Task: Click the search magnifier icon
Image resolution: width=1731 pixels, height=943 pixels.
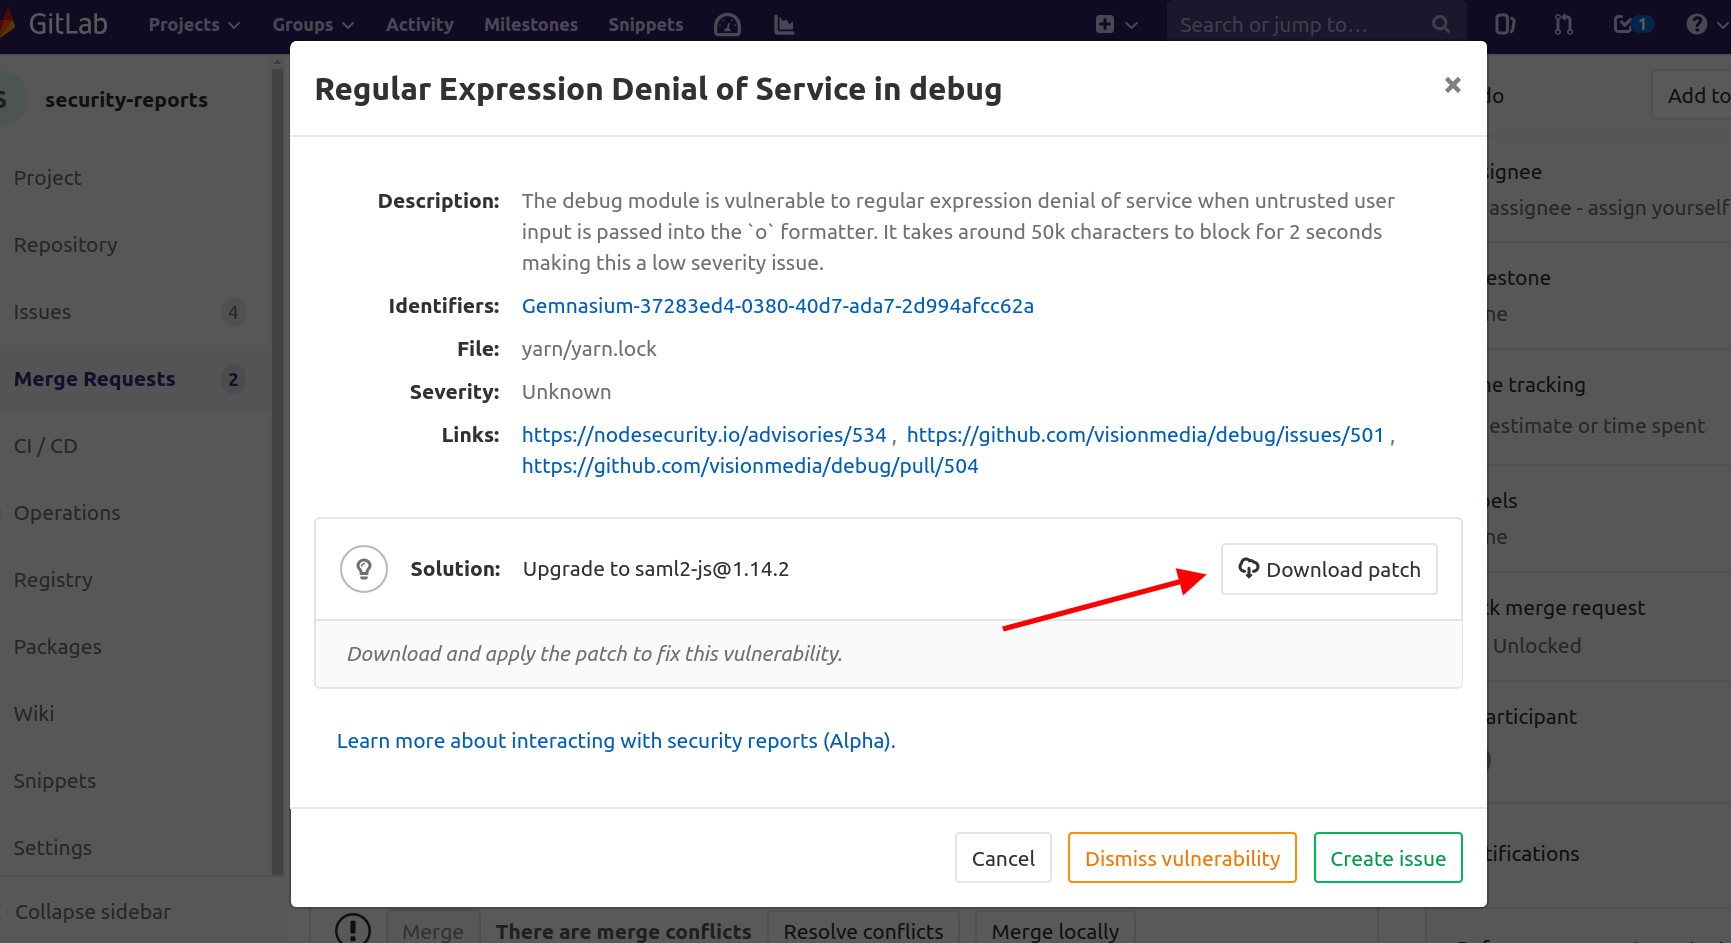Action: tap(1440, 24)
